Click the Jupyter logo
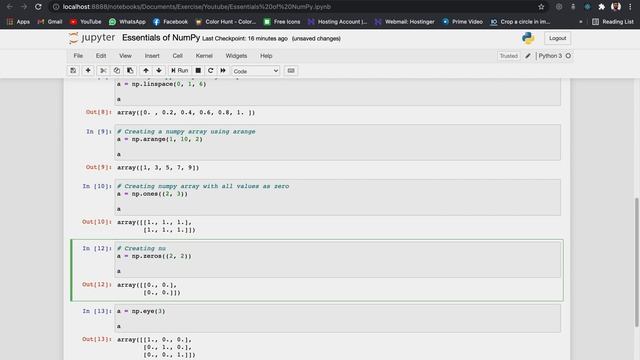The image size is (640, 360). (x=92, y=38)
